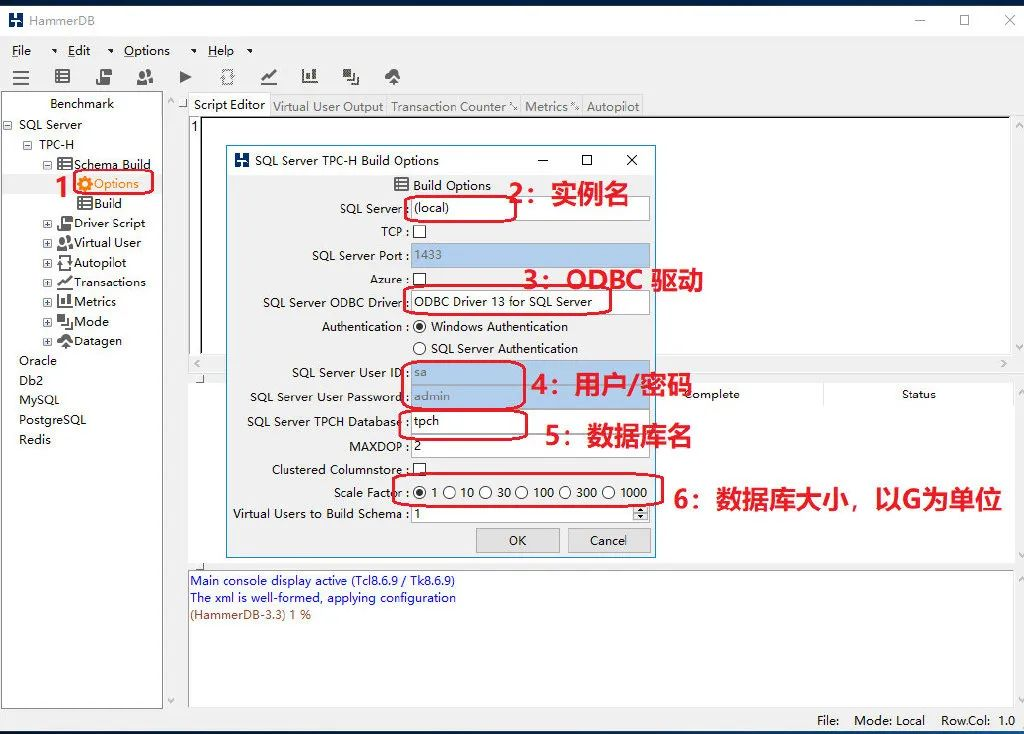Click the Mode tree icon
Viewport: 1024px width, 734px height.
[65, 321]
